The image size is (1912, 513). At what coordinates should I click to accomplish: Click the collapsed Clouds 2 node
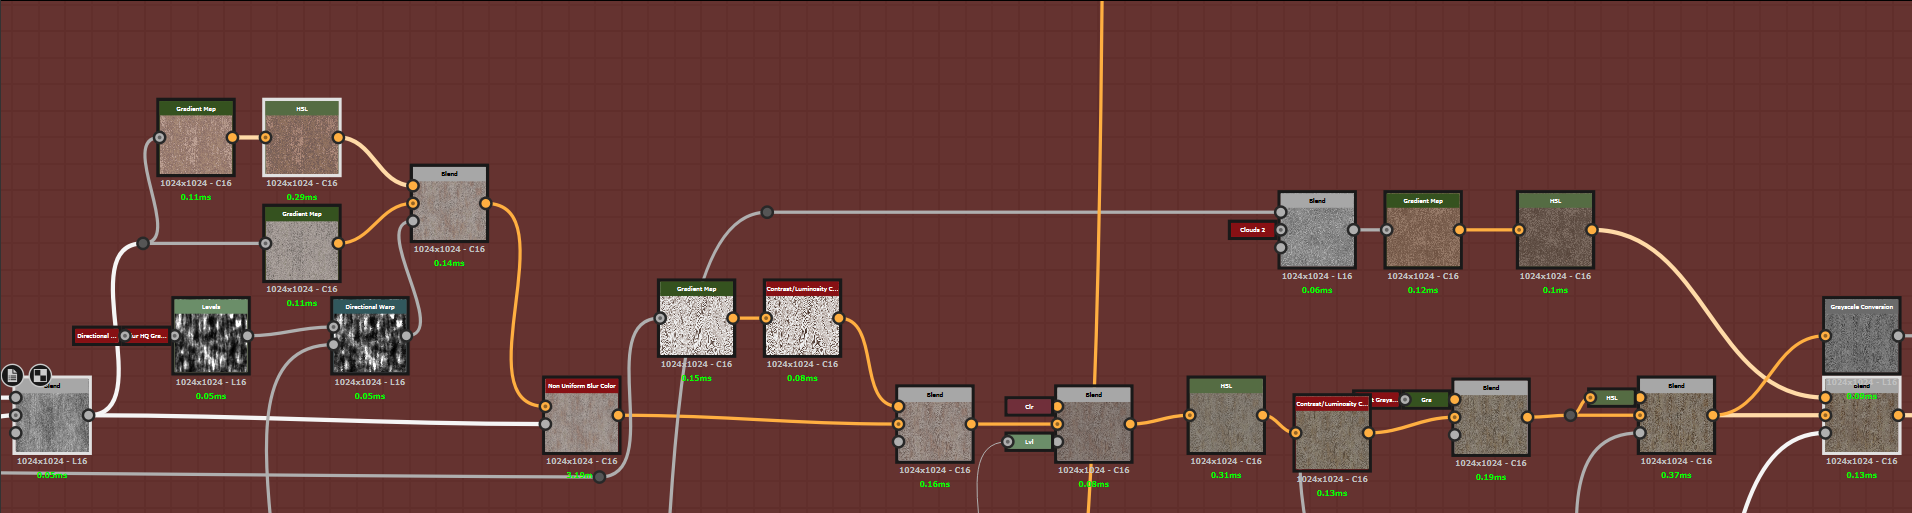click(x=1251, y=230)
